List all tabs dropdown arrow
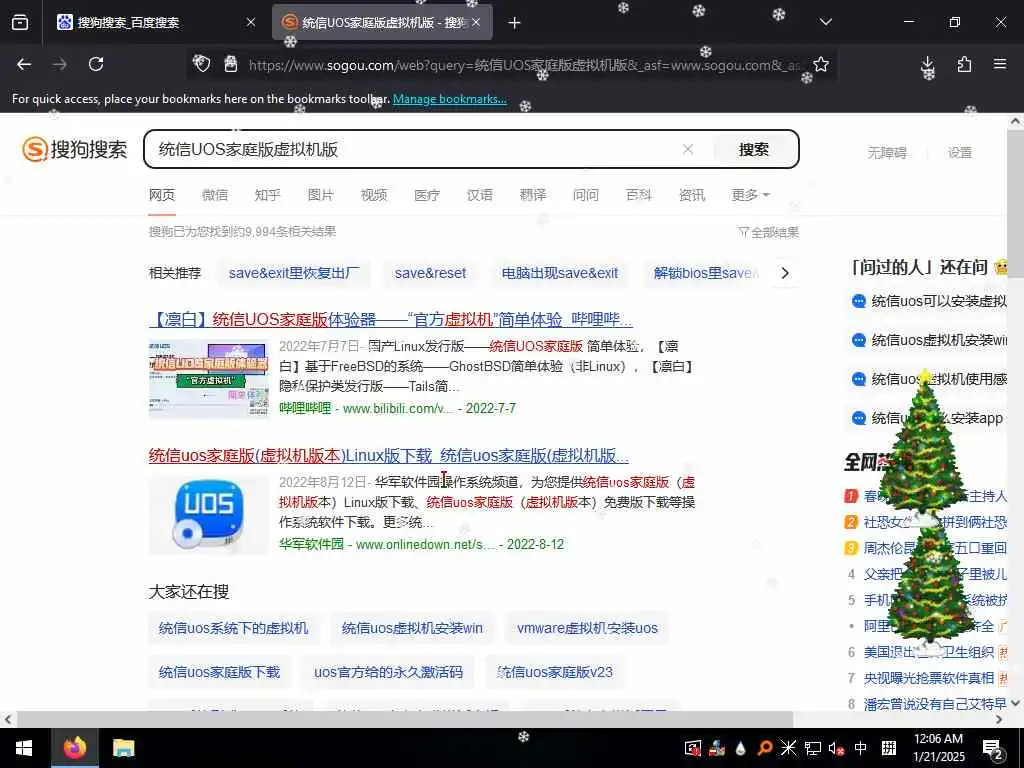The width and height of the screenshot is (1024, 768). point(825,23)
